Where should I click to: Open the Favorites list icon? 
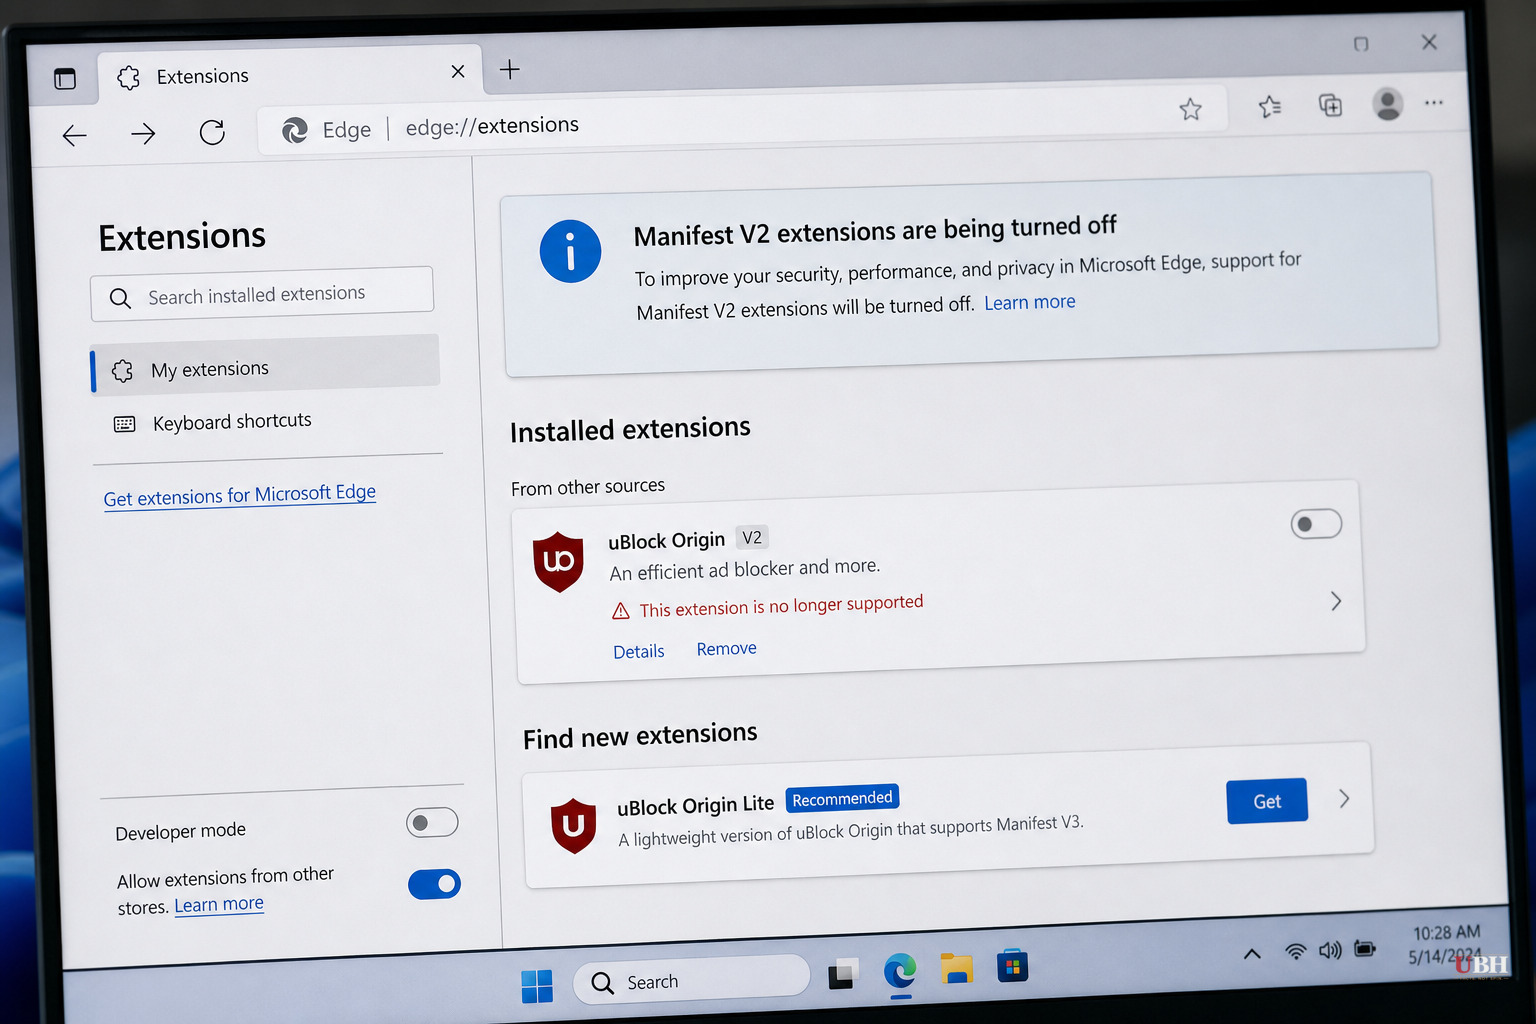click(1270, 106)
